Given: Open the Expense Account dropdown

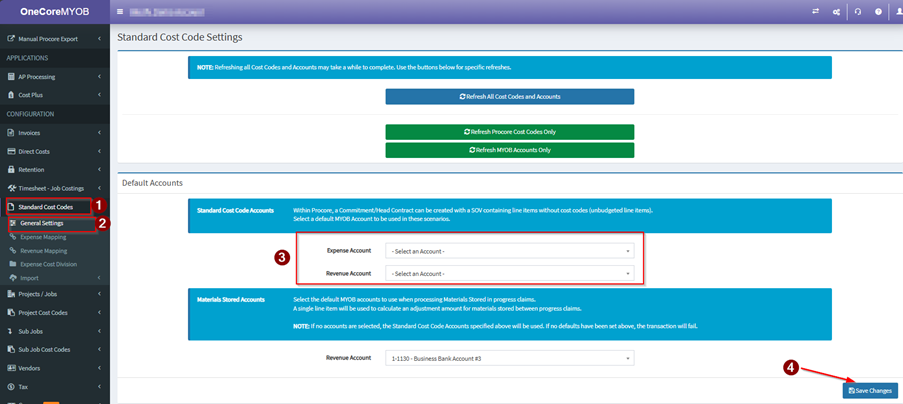Looking at the screenshot, I should (x=510, y=251).
